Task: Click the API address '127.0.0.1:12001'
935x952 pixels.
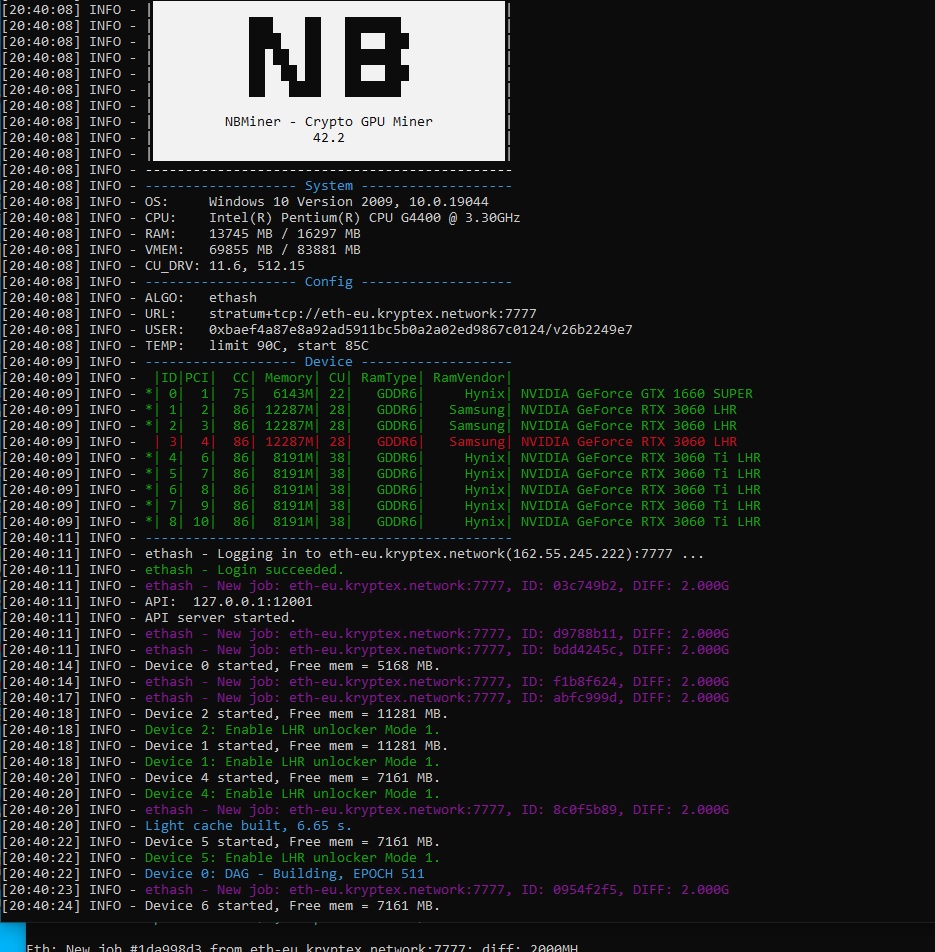Action: click(253, 602)
